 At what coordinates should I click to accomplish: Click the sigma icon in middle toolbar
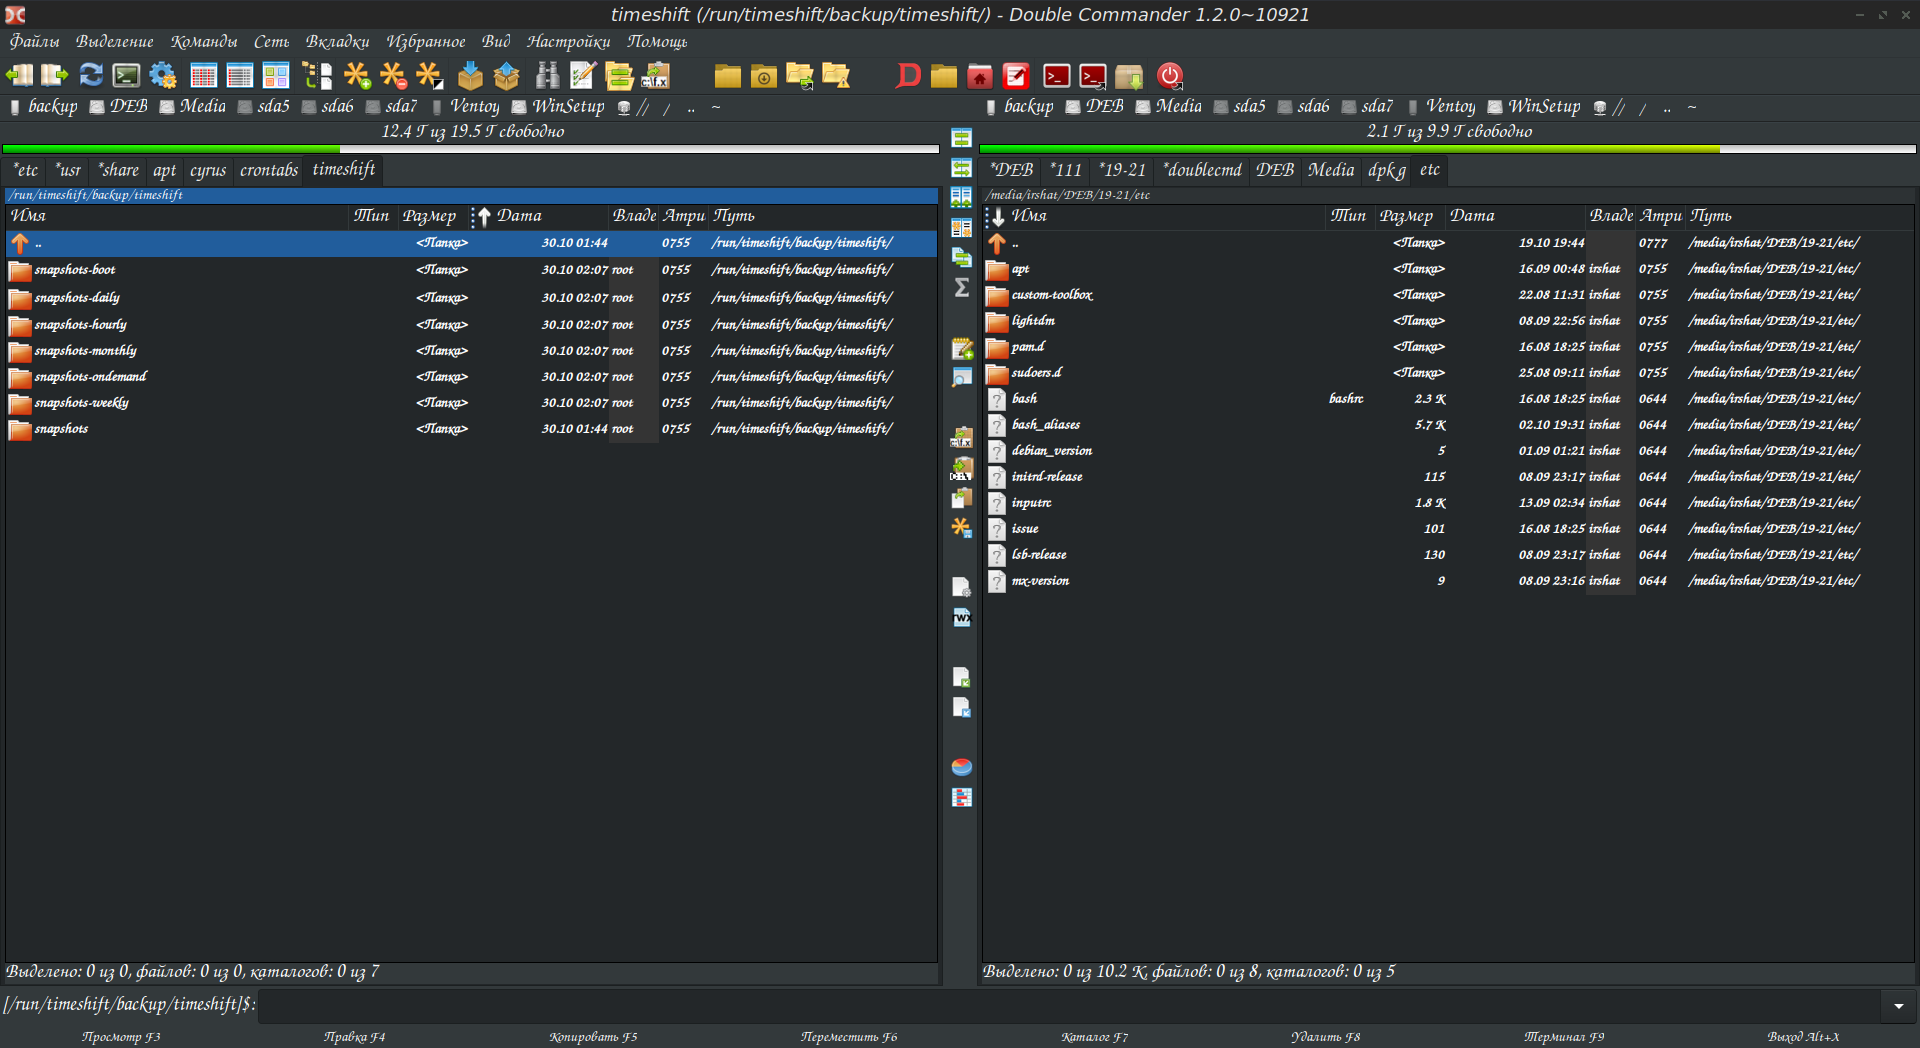coord(961,288)
